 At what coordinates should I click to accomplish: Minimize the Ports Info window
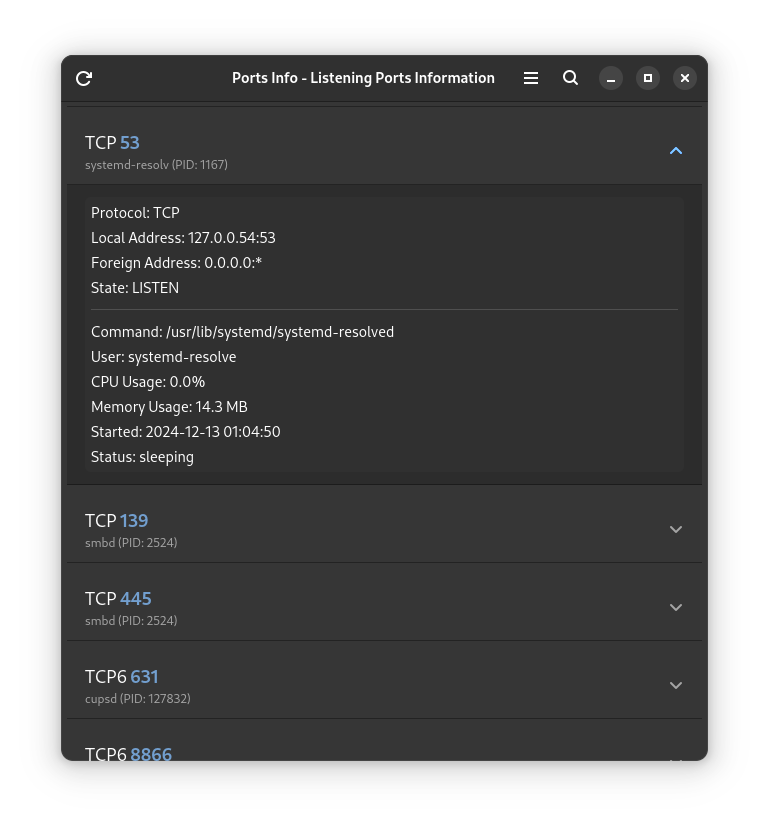[x=611, y=78]
